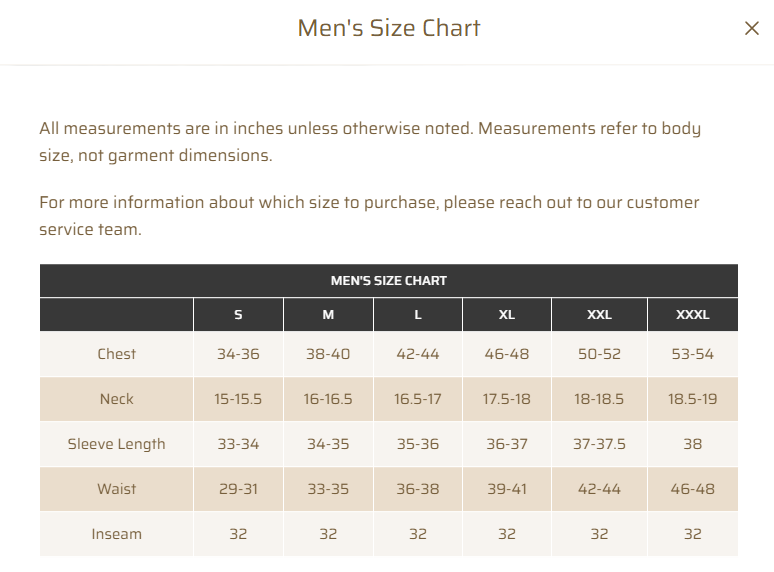
Task: Click the 37-37.5 sleeve length cell
Action: [599, 444]
